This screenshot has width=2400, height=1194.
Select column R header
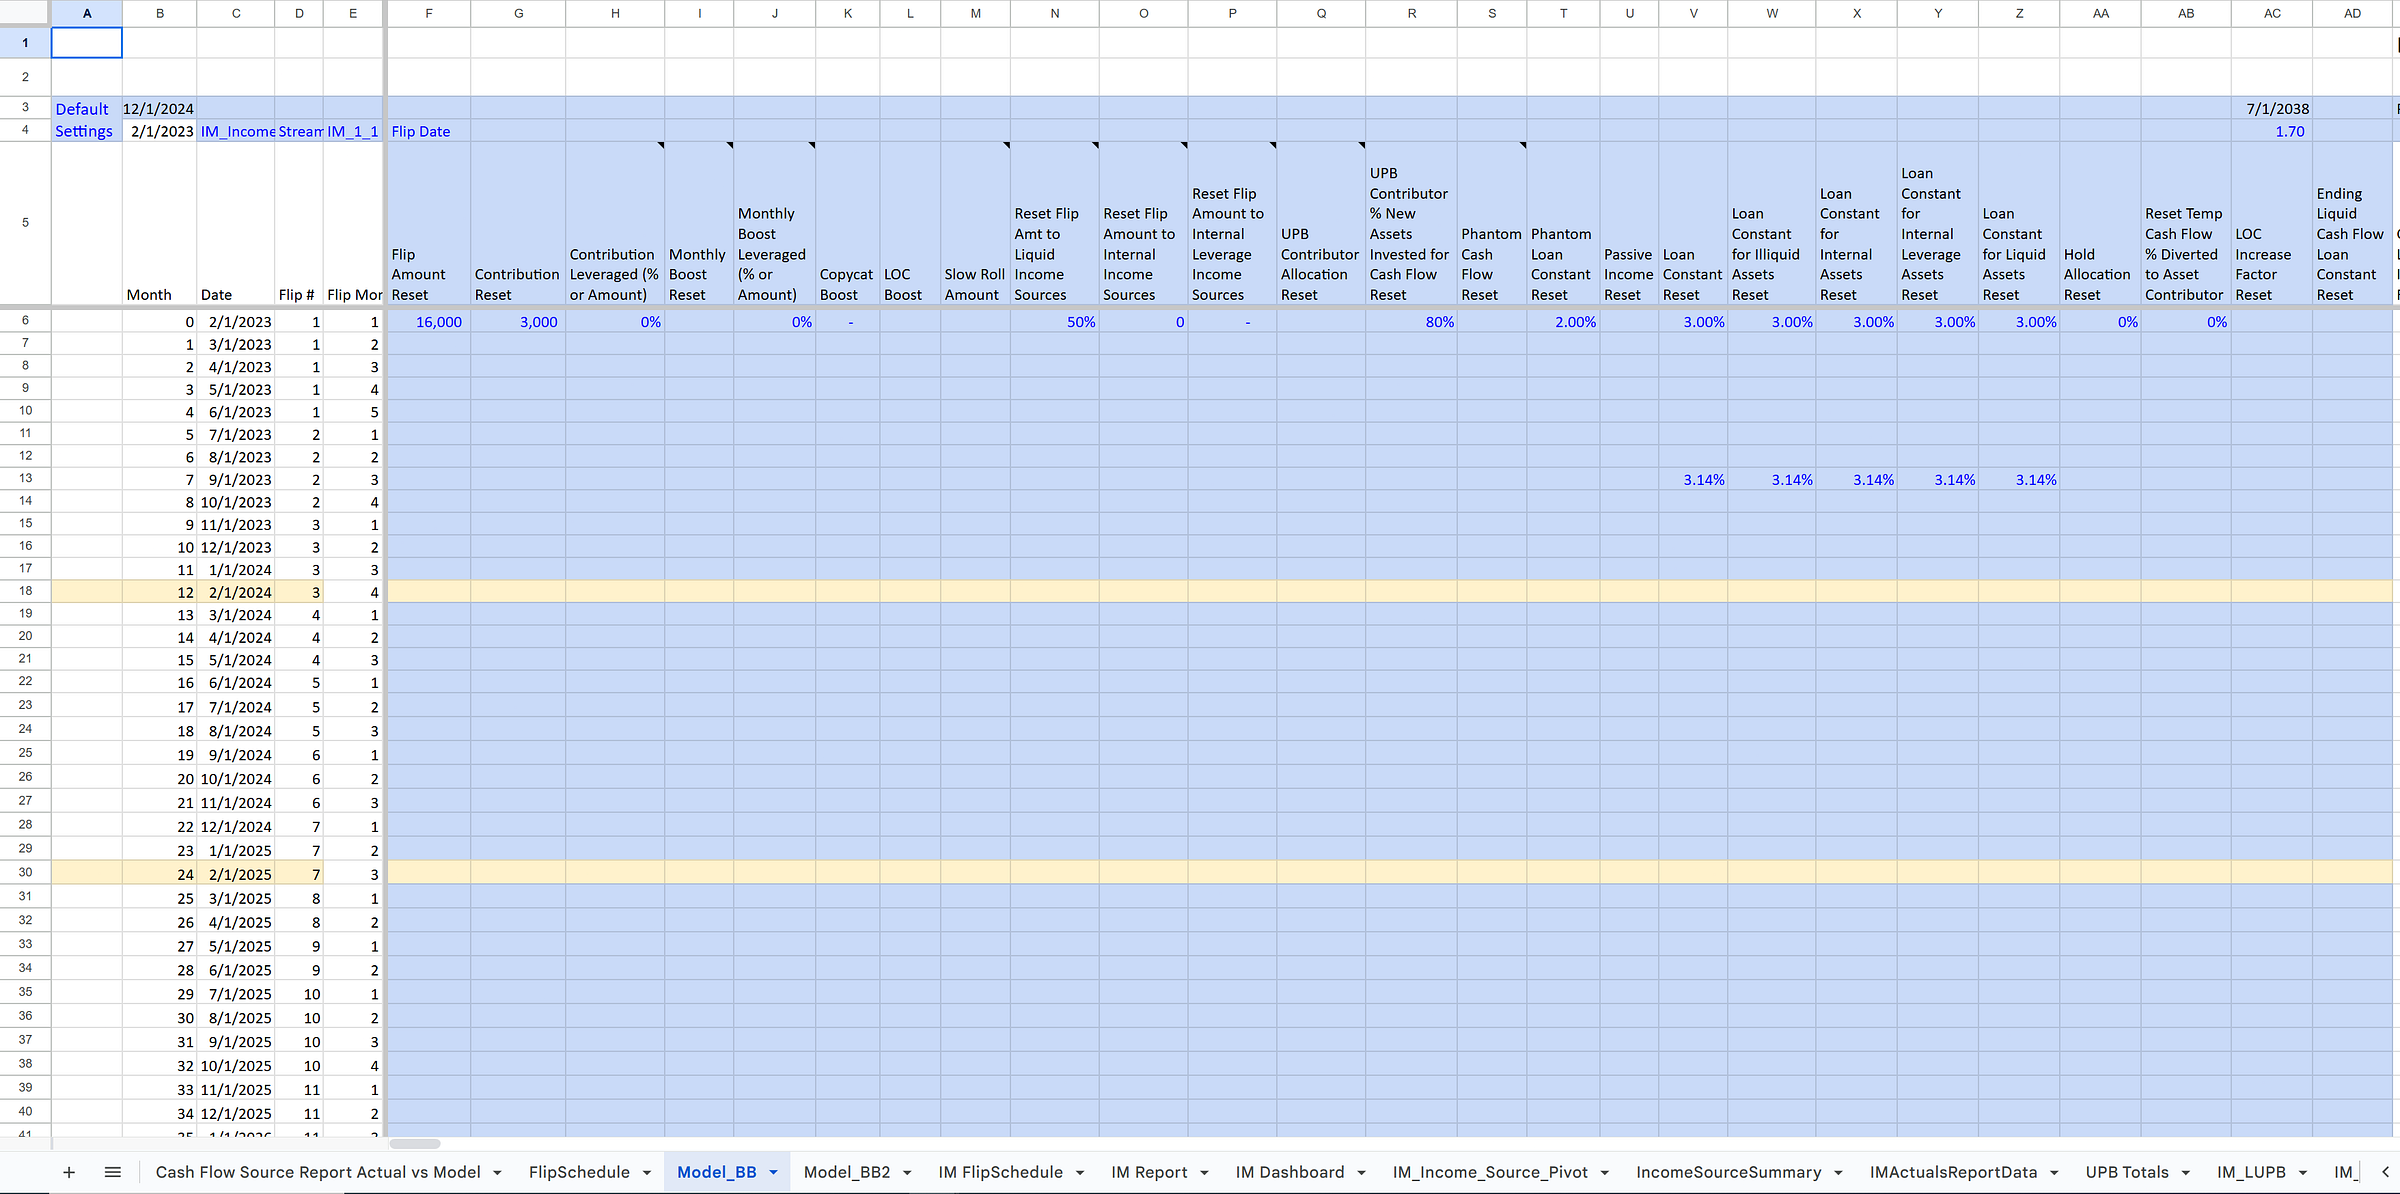click(1411, 13)
